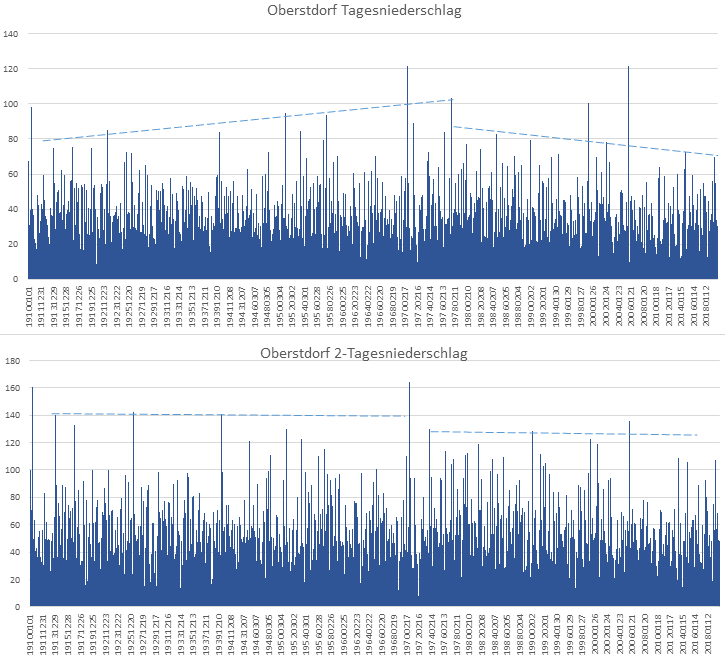Click the 140 y-axis label in top chart
This screenshot has width=725, height=667.
pyautogui.click(x=11, y=34)
